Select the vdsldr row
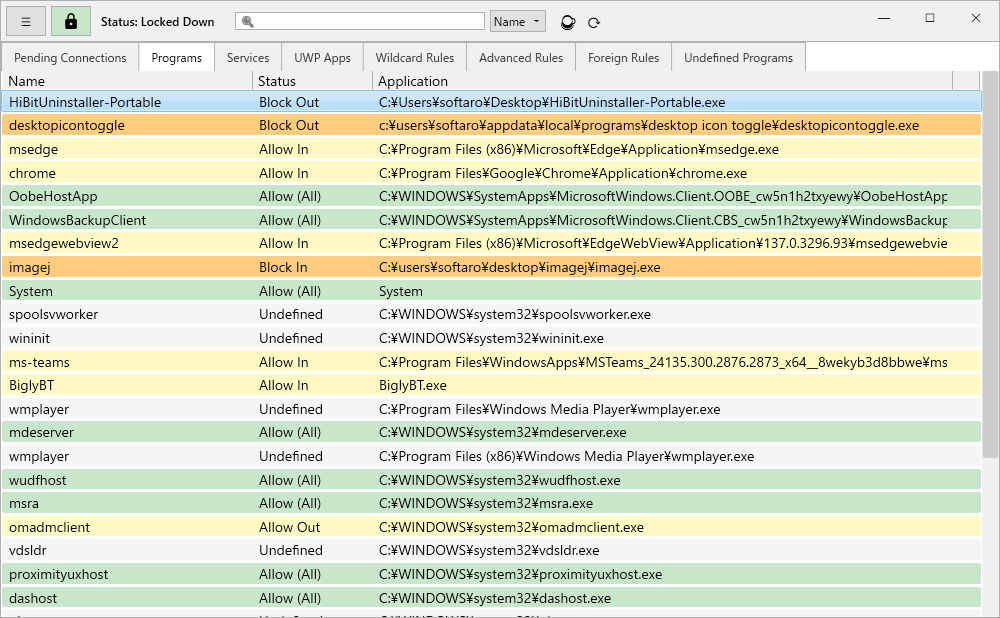 click(491, 550)
